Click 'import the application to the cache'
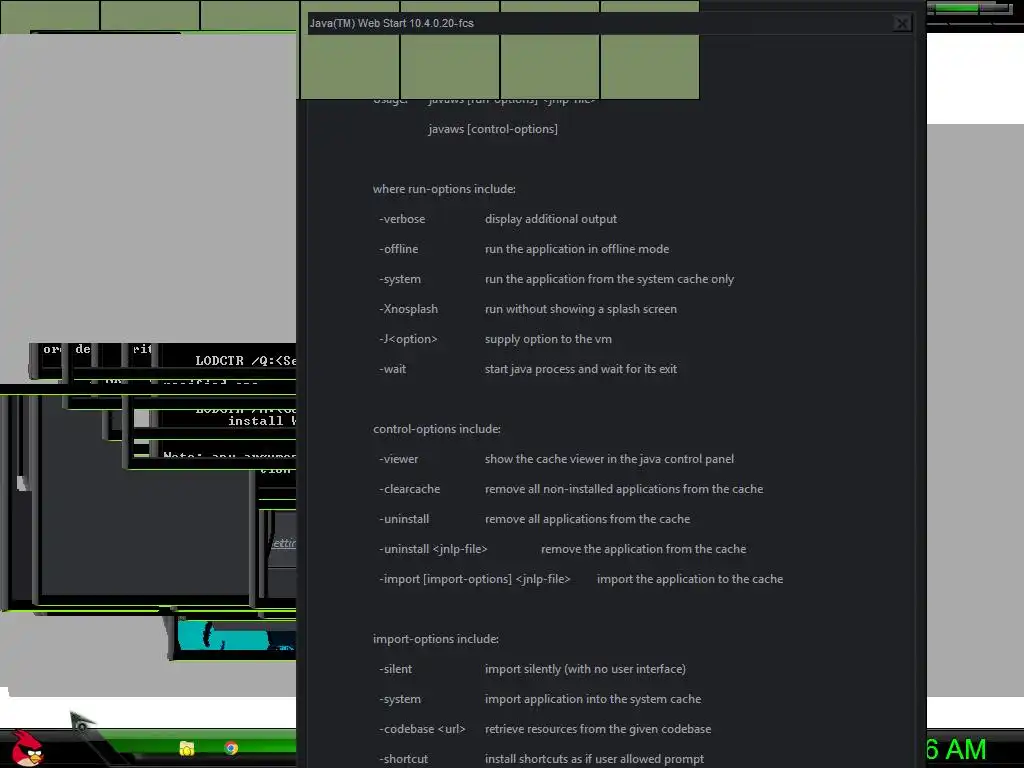Screen dimensions: 1024x768 coord(690,580)
